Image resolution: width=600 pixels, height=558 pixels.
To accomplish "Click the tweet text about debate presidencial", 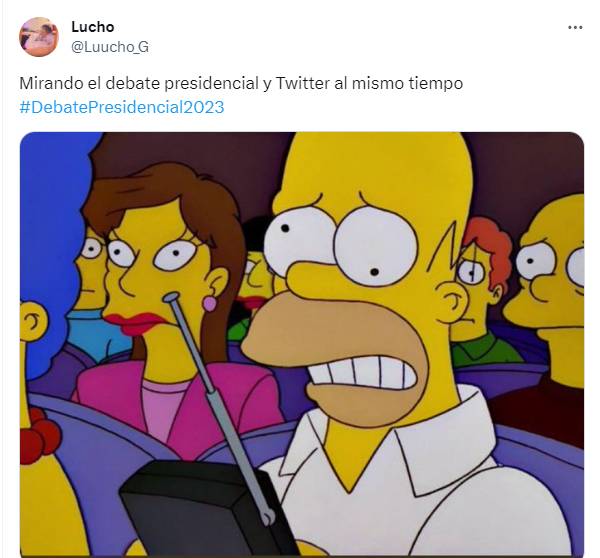I will (241, 83).
